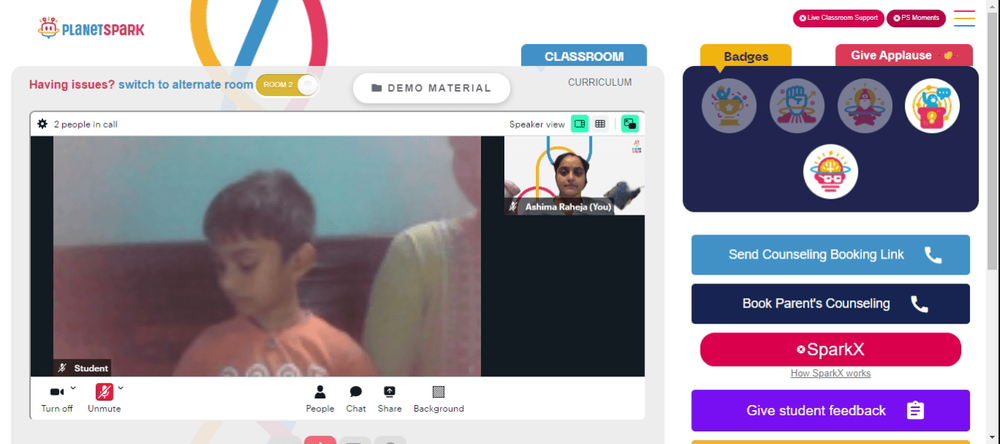Image resolution: width=1000 pixels, height=444 pixels.
Task: Send Counseling Booking Link
Action: (x=830, y=255)
